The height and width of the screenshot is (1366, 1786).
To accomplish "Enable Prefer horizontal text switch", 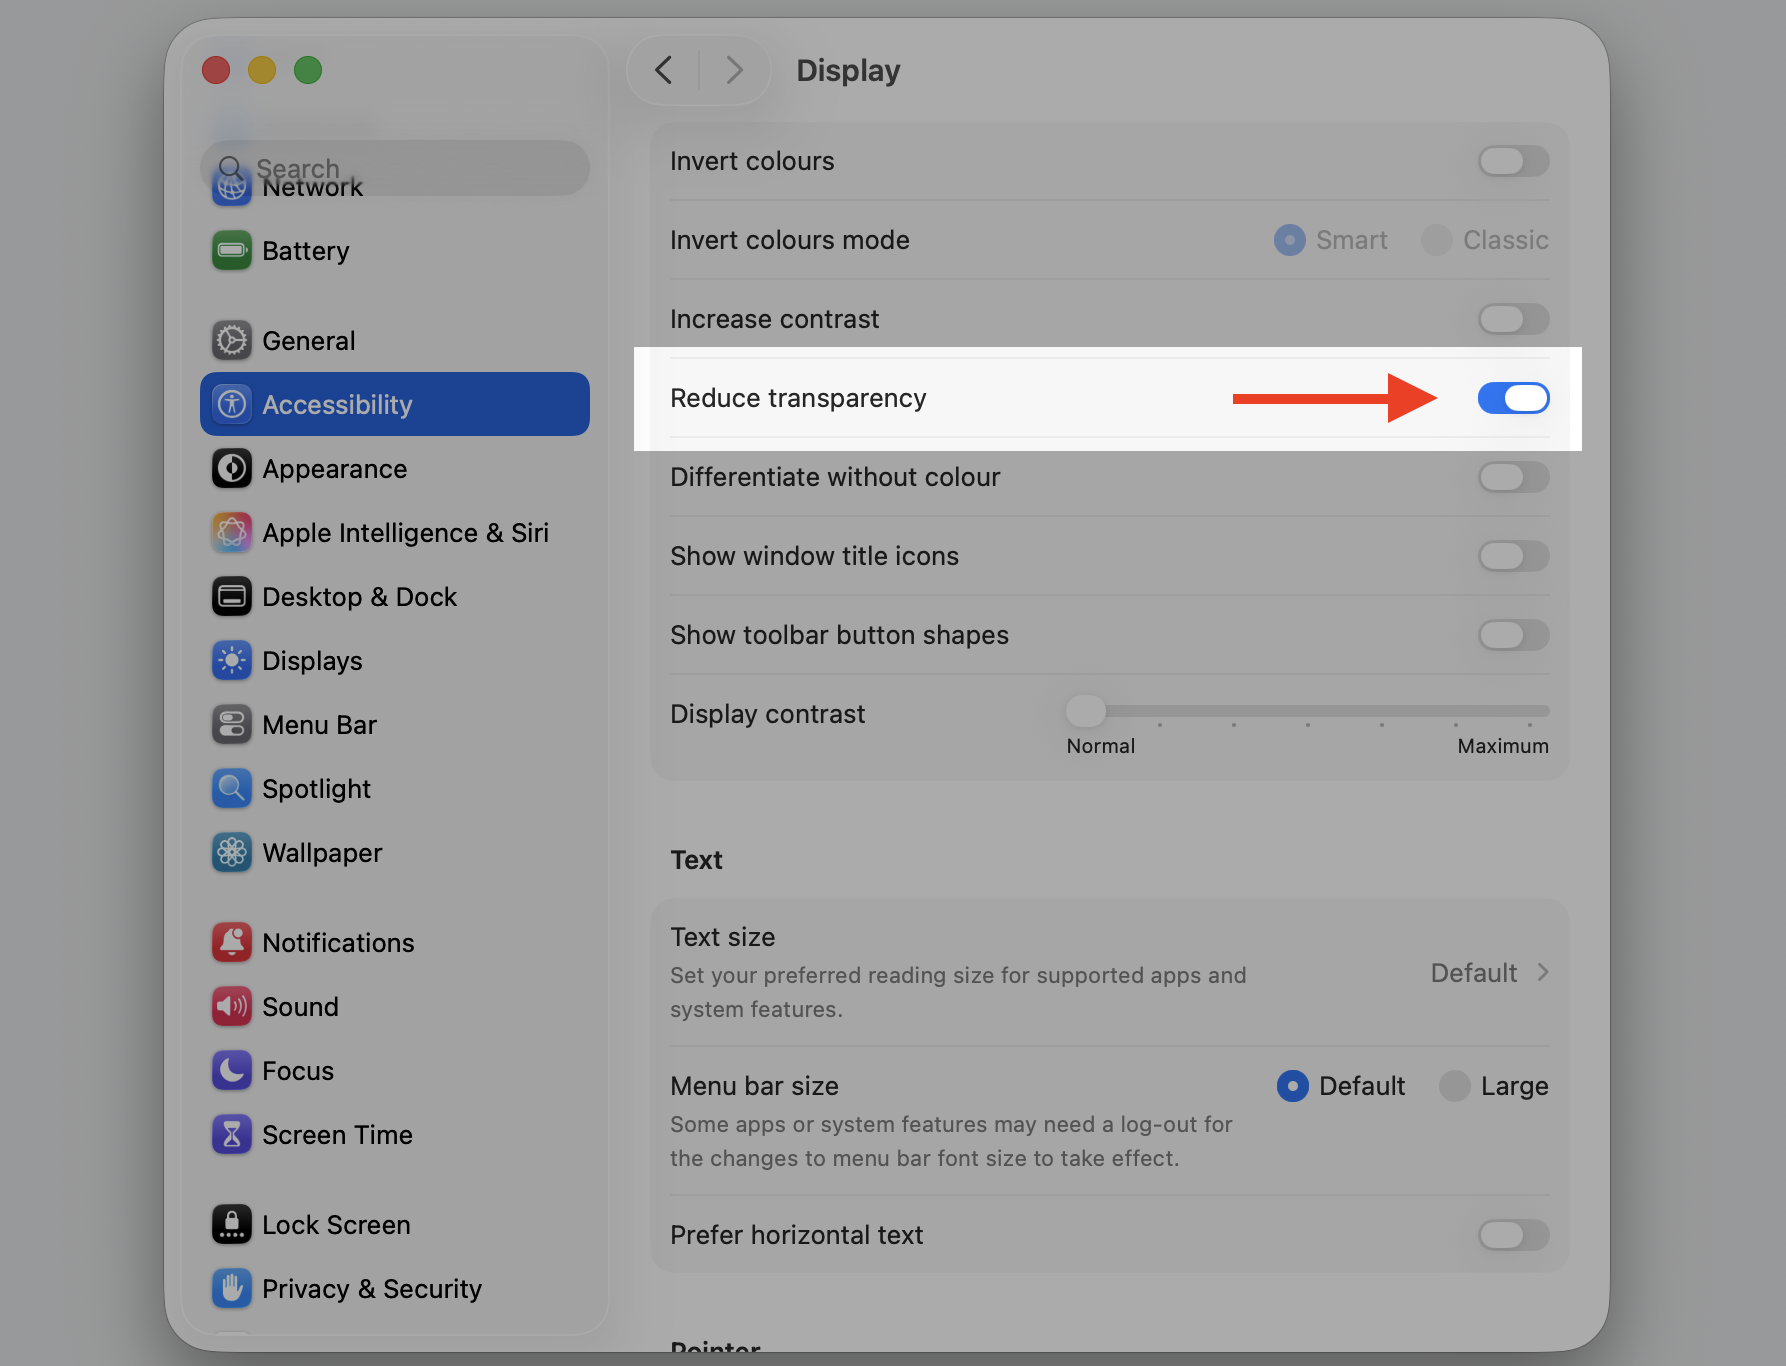I will 1514,1235.
